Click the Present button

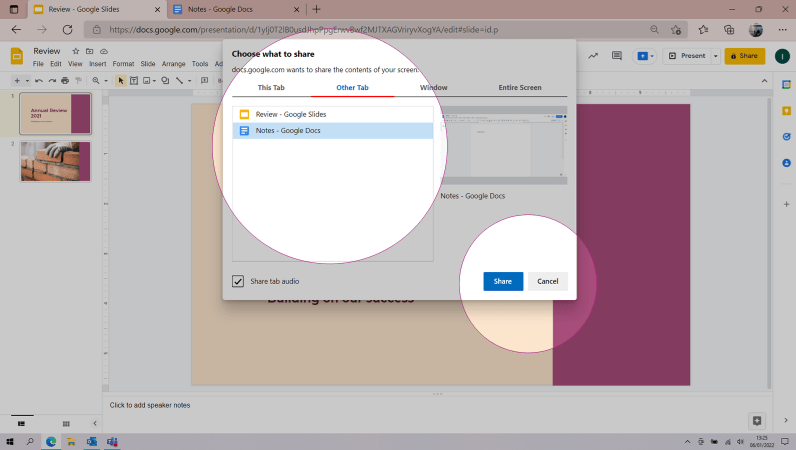(687, 56)
